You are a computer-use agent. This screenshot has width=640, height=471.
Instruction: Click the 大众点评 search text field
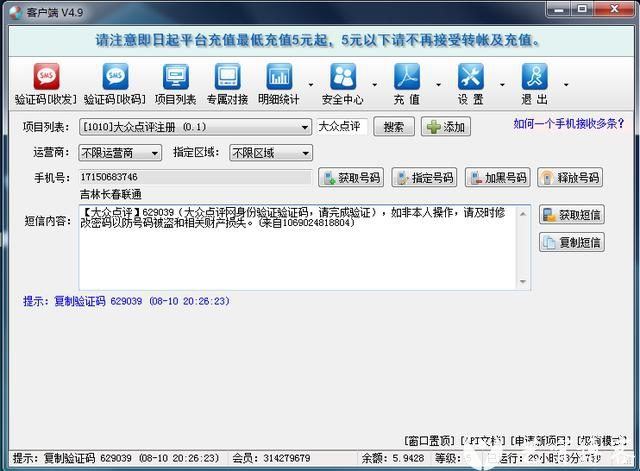pos(342,126)
